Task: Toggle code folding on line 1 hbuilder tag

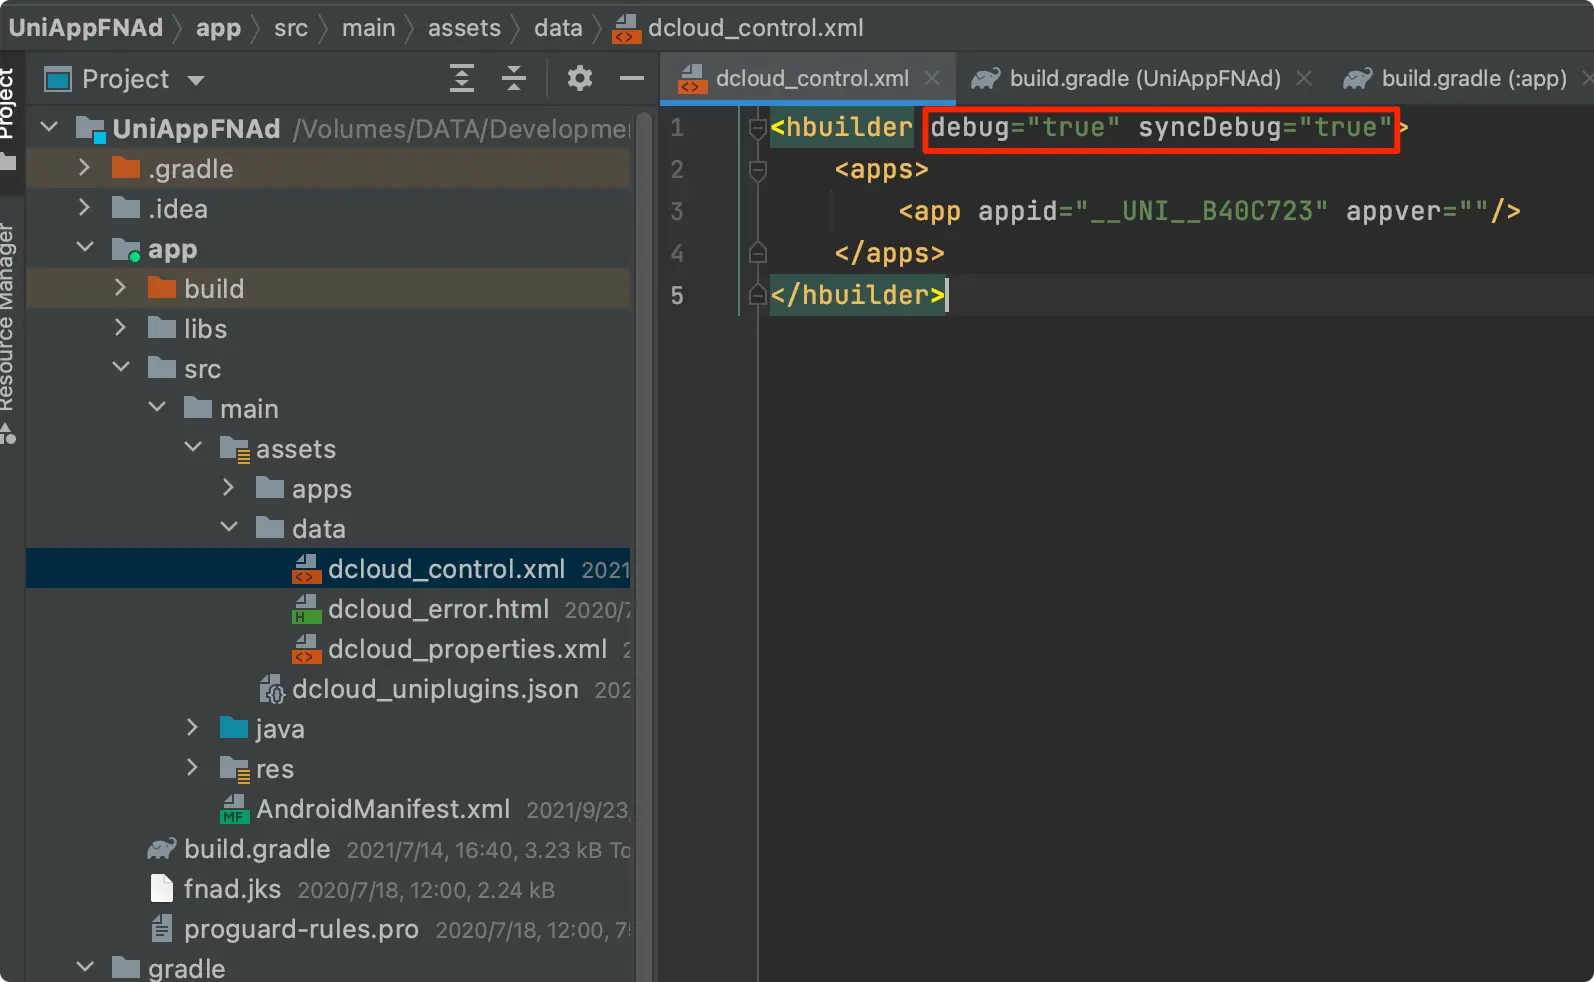Action: point(758,127)
